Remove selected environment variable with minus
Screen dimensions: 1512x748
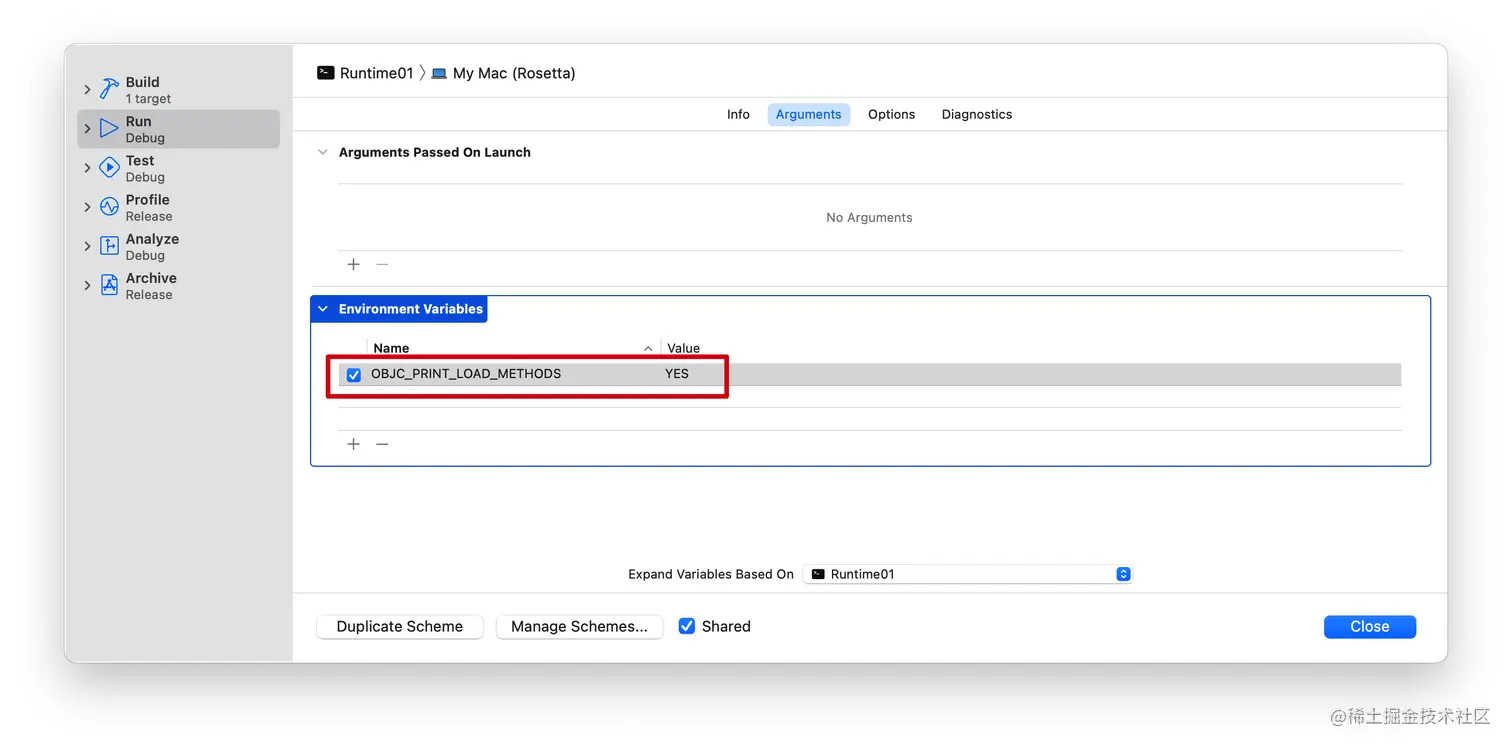pos(382,444)
